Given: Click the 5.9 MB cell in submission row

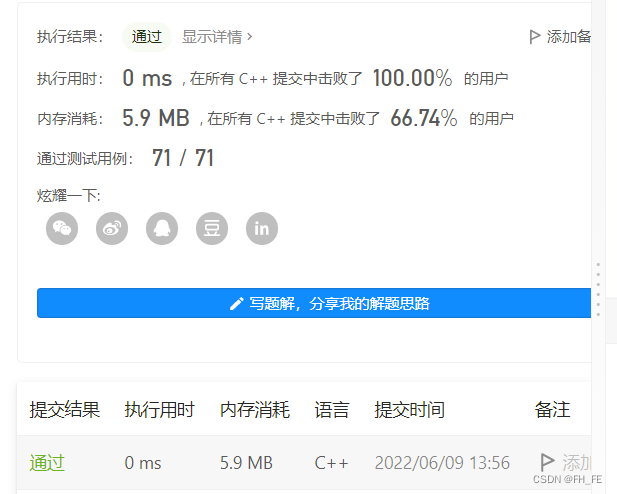Looking at the screenshot, I should pos(246,463).
